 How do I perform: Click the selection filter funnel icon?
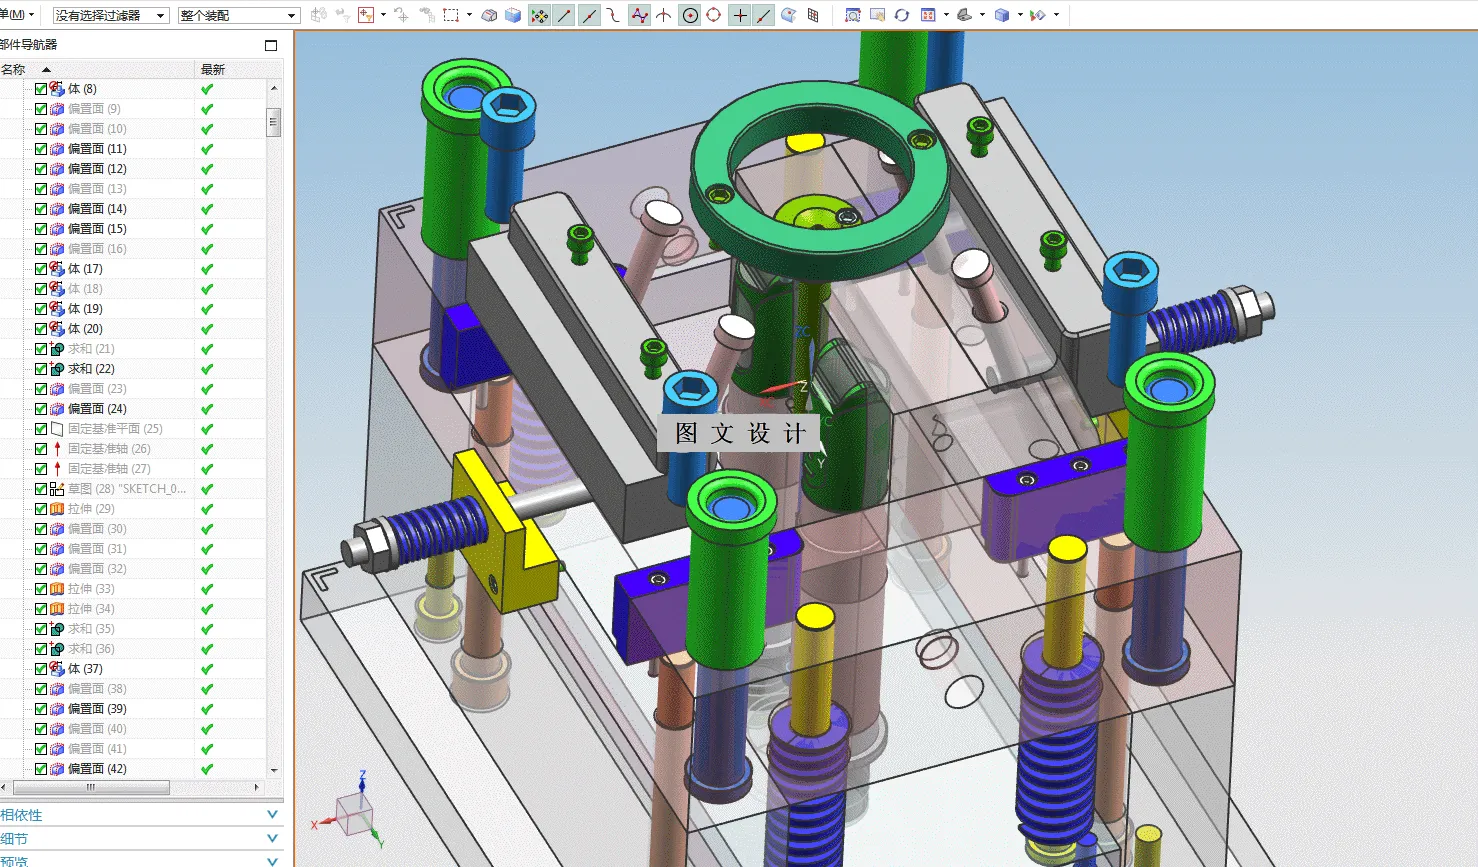[365, 15]
